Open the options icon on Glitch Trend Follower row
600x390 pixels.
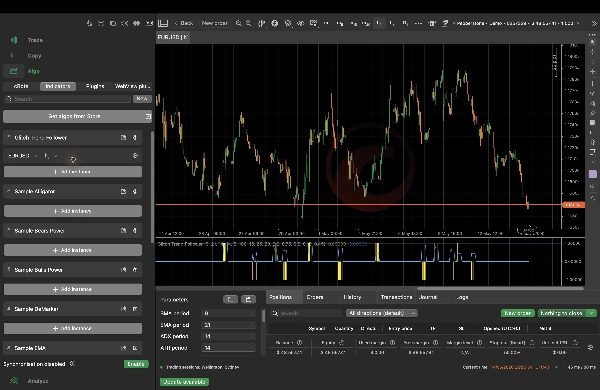[135, 137]
